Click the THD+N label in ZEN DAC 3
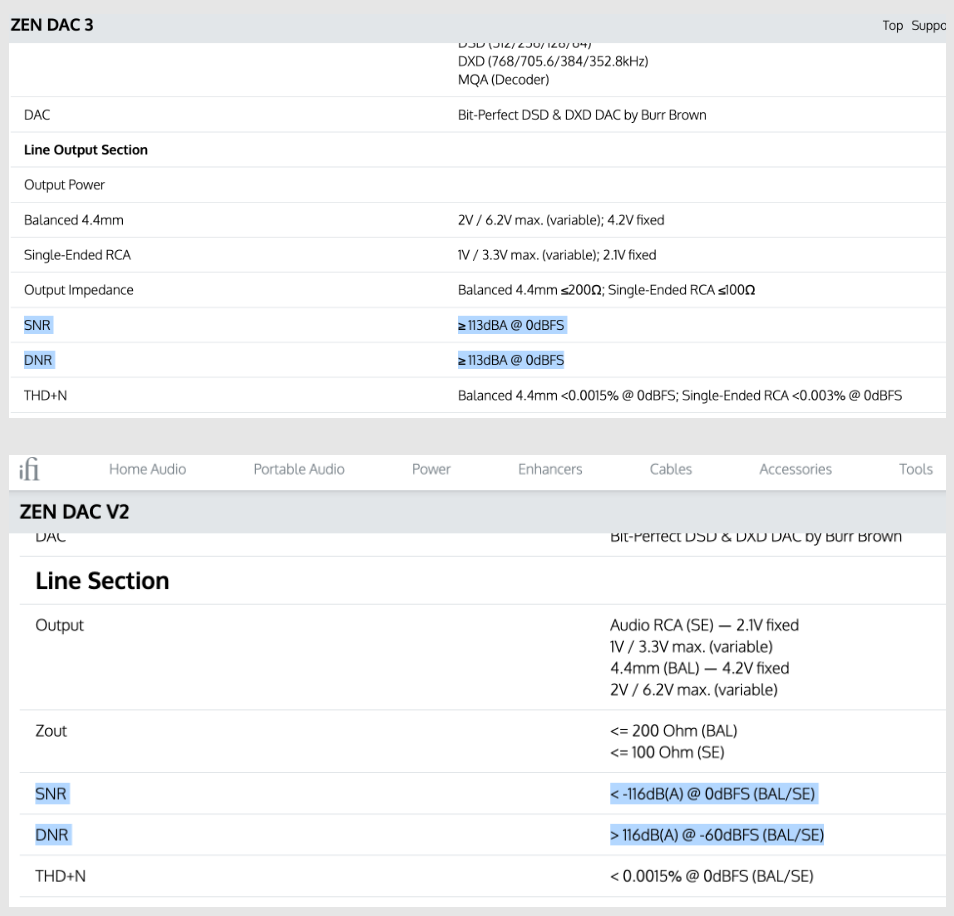This screenshot has width=954, height=916. [x=46, y=395]
